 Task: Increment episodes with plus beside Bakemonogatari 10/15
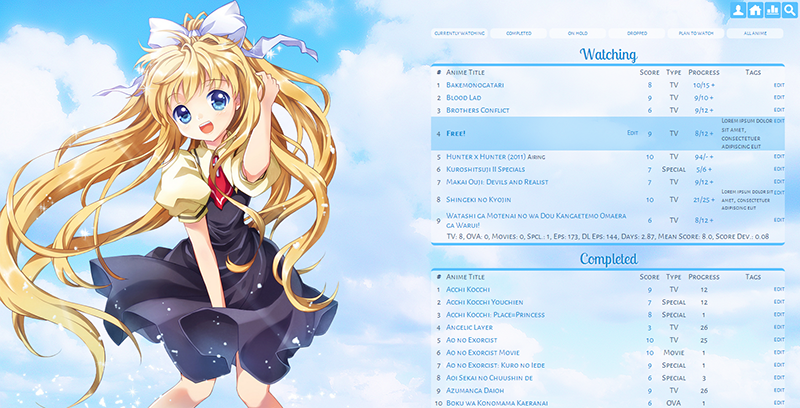click(712, 85)
